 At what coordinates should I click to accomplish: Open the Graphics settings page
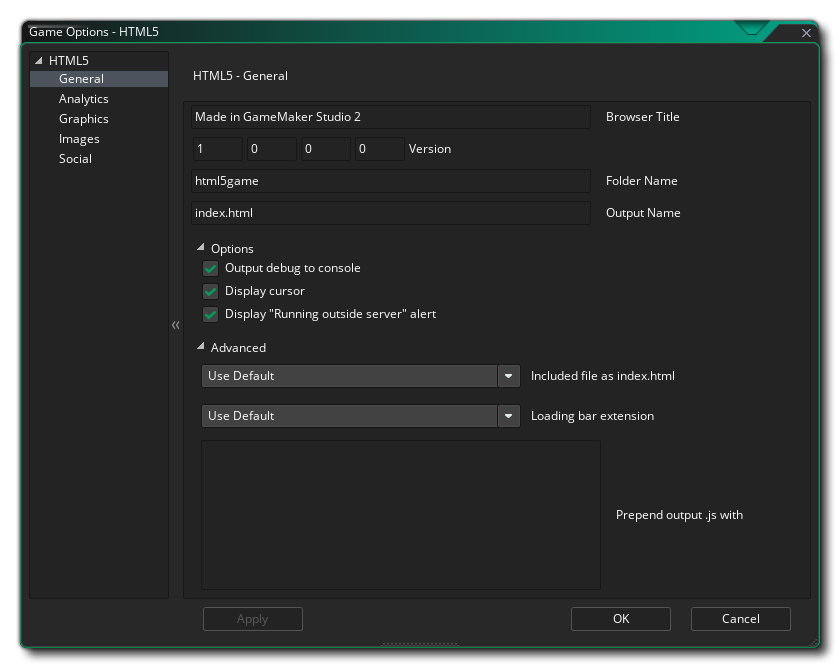point(83,118)
